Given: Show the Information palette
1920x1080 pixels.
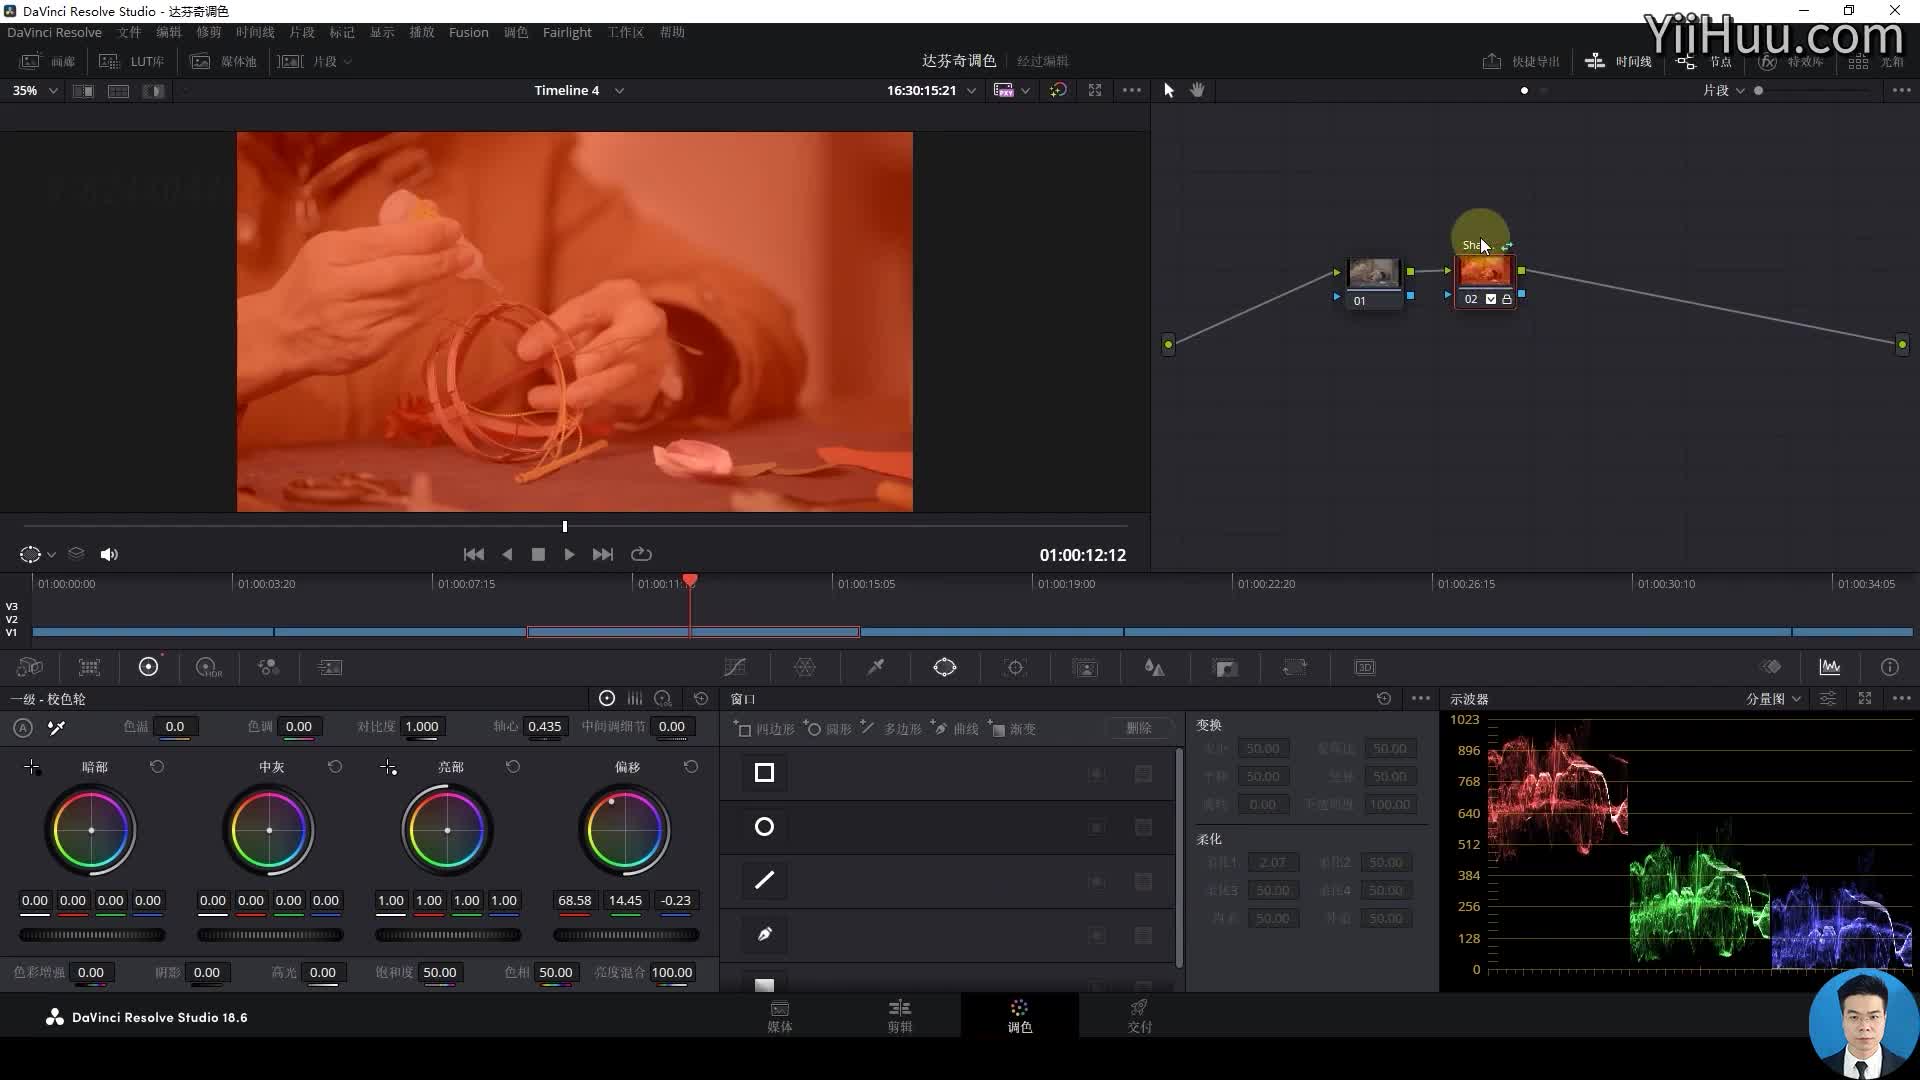Looking at the screenshot, I should [1889, 667].
